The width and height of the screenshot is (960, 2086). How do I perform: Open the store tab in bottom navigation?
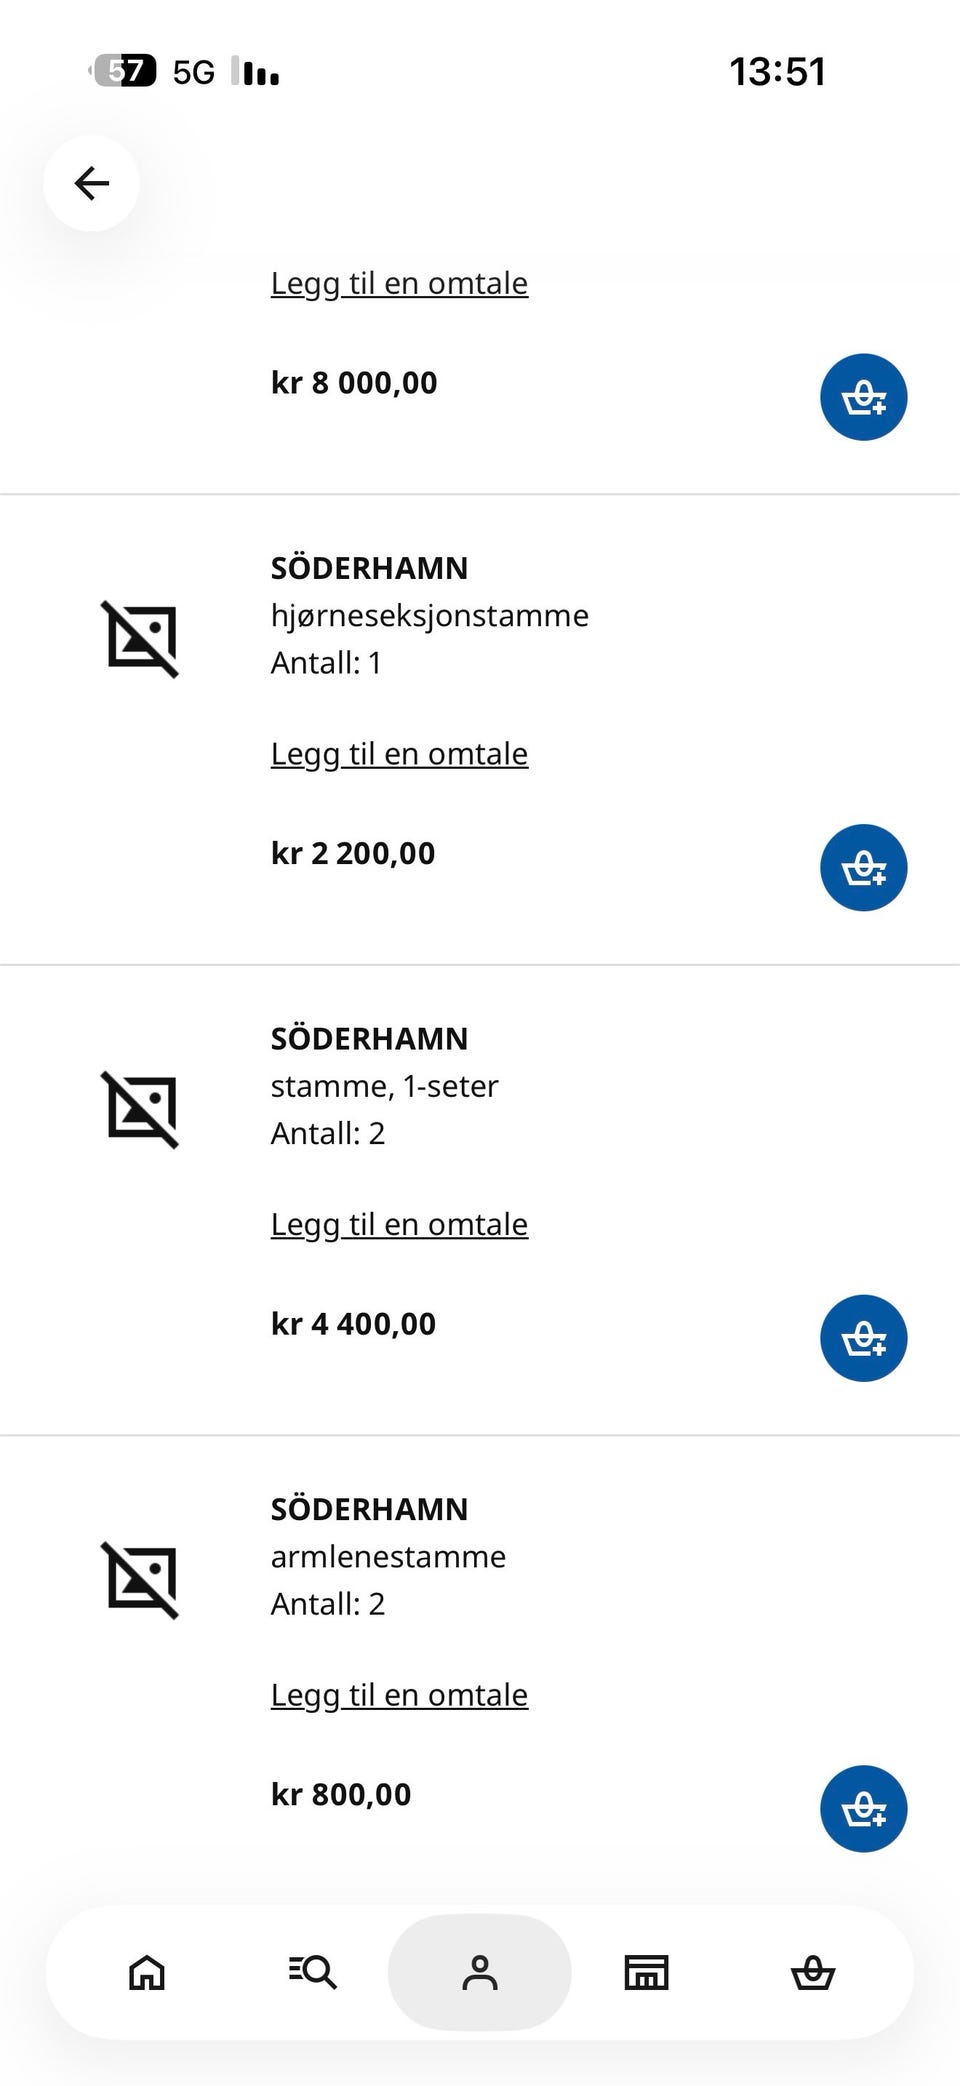pyautogui.click(x=646, y=1972)
